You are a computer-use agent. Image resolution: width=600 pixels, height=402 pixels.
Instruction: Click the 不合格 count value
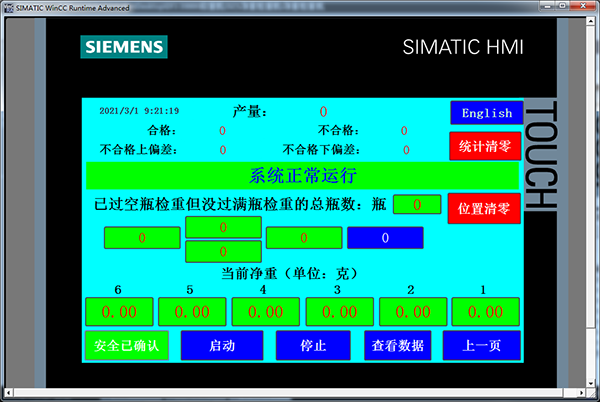(404, 131)
